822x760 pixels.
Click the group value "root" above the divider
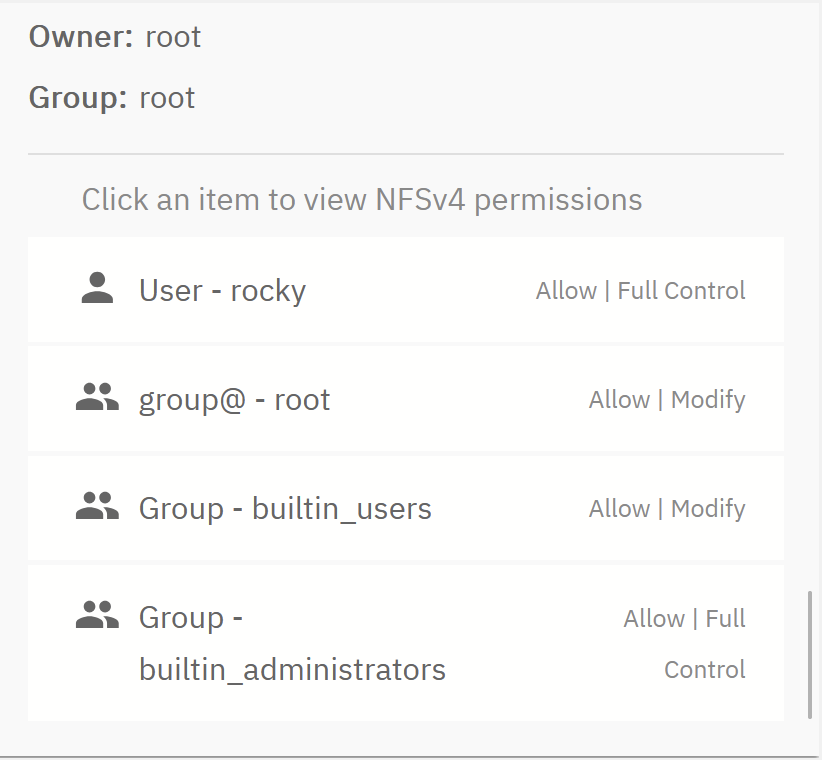point(168,98)
